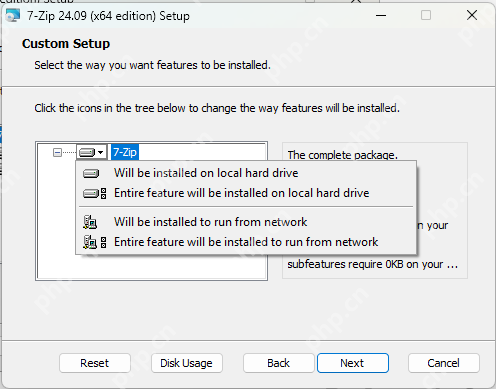The image size is (496, 389).
Task: Open Disk Usage dialog
Action: (x=187, y=363)
